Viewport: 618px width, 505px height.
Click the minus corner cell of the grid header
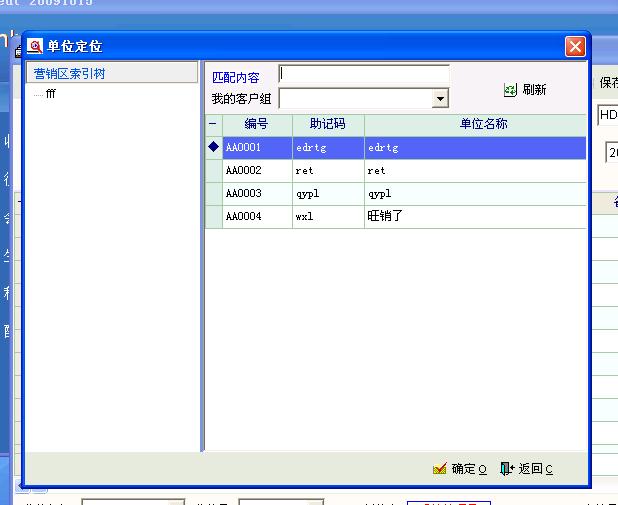[x=213, y=124]
